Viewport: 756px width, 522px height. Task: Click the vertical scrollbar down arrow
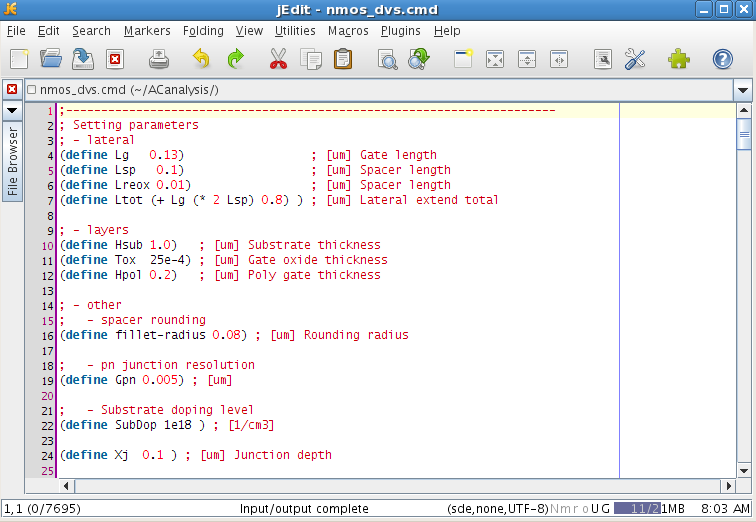coord(744,470)
